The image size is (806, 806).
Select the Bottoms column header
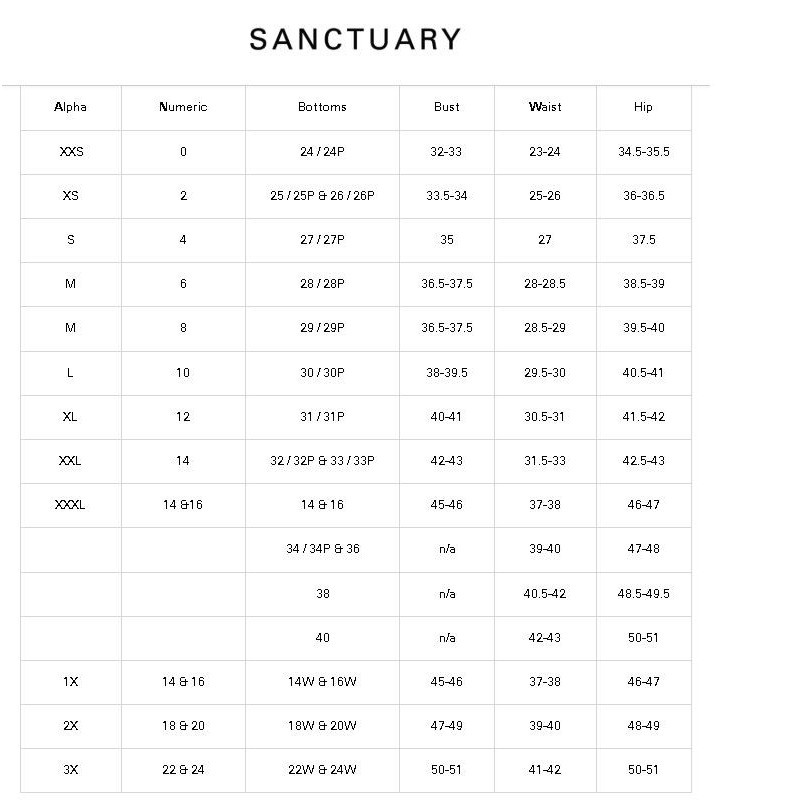tap(322, 107)
